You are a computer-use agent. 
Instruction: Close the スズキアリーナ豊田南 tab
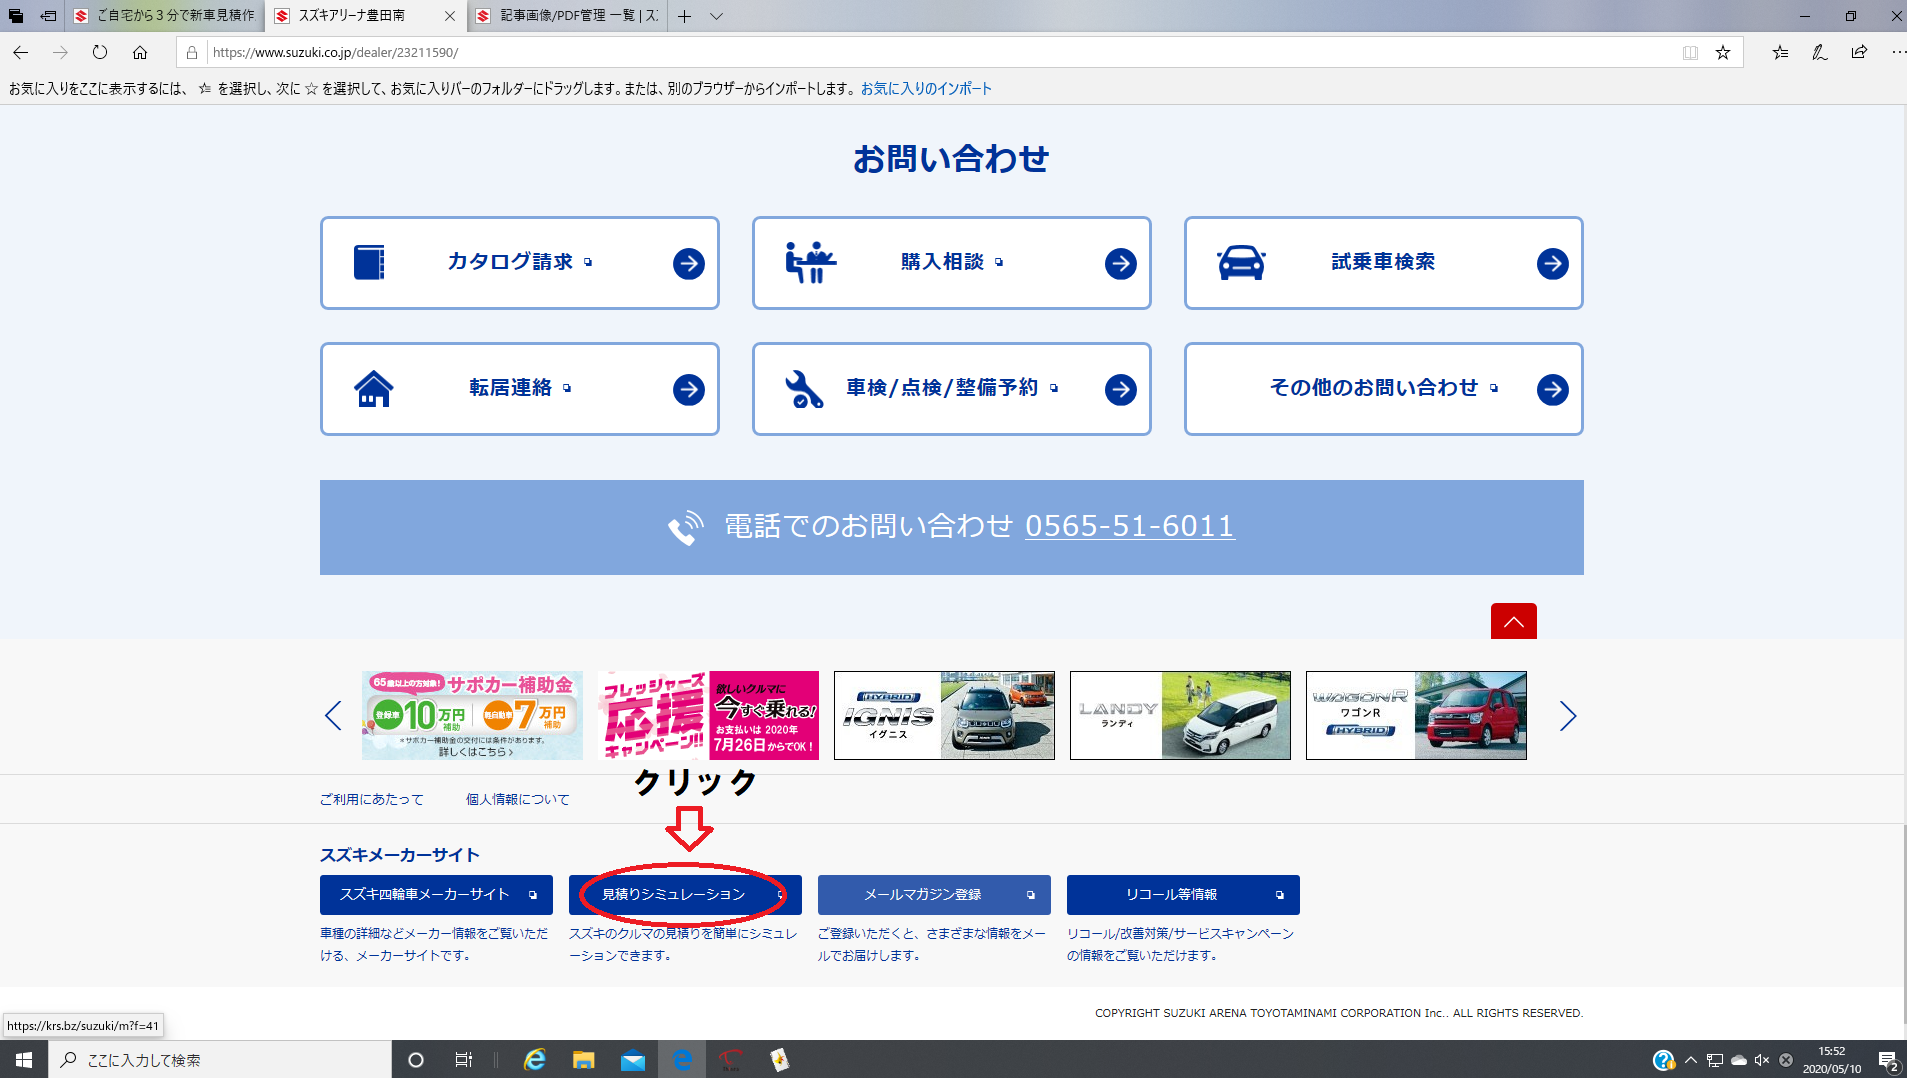(x=449, y=16)
